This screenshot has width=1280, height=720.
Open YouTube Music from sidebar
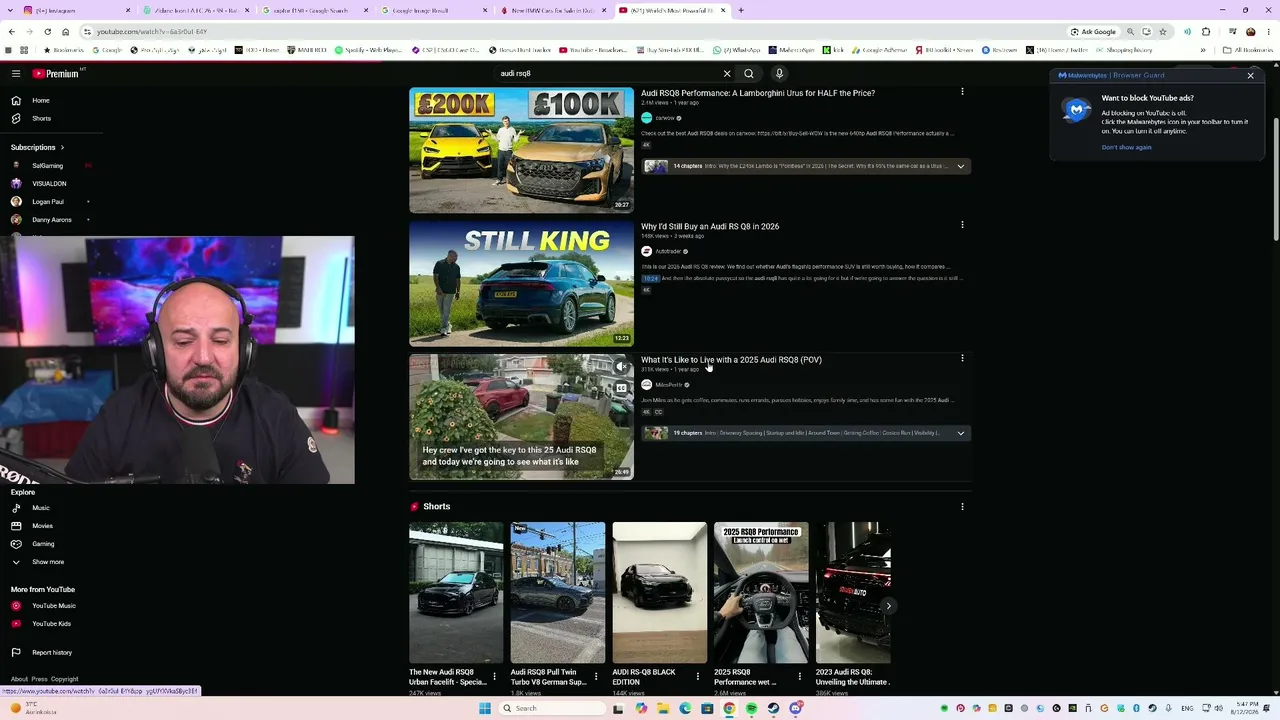pos(53,606)
